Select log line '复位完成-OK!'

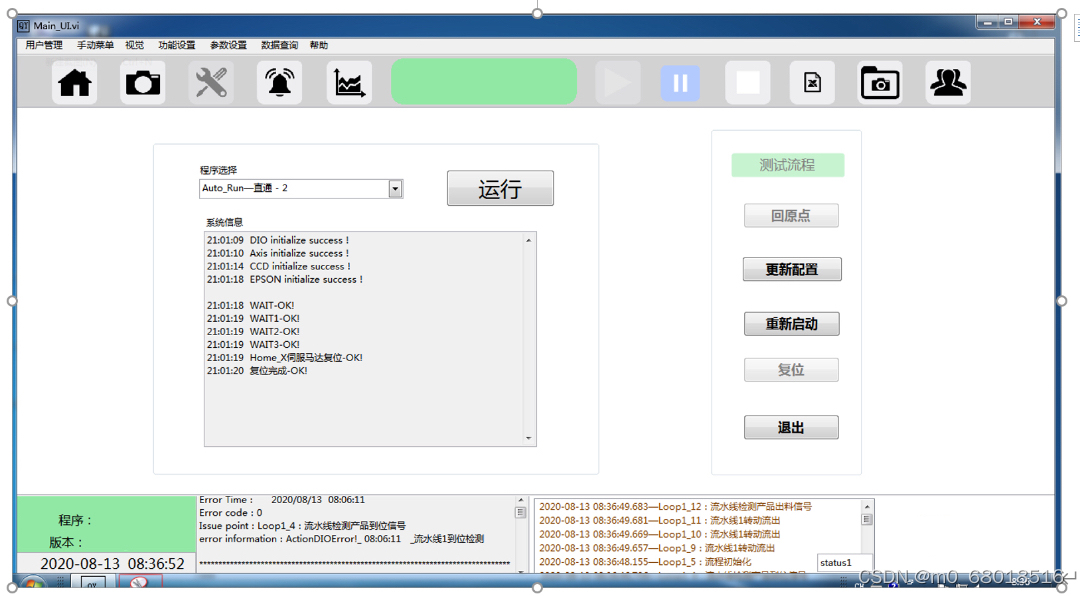[257, 371]
